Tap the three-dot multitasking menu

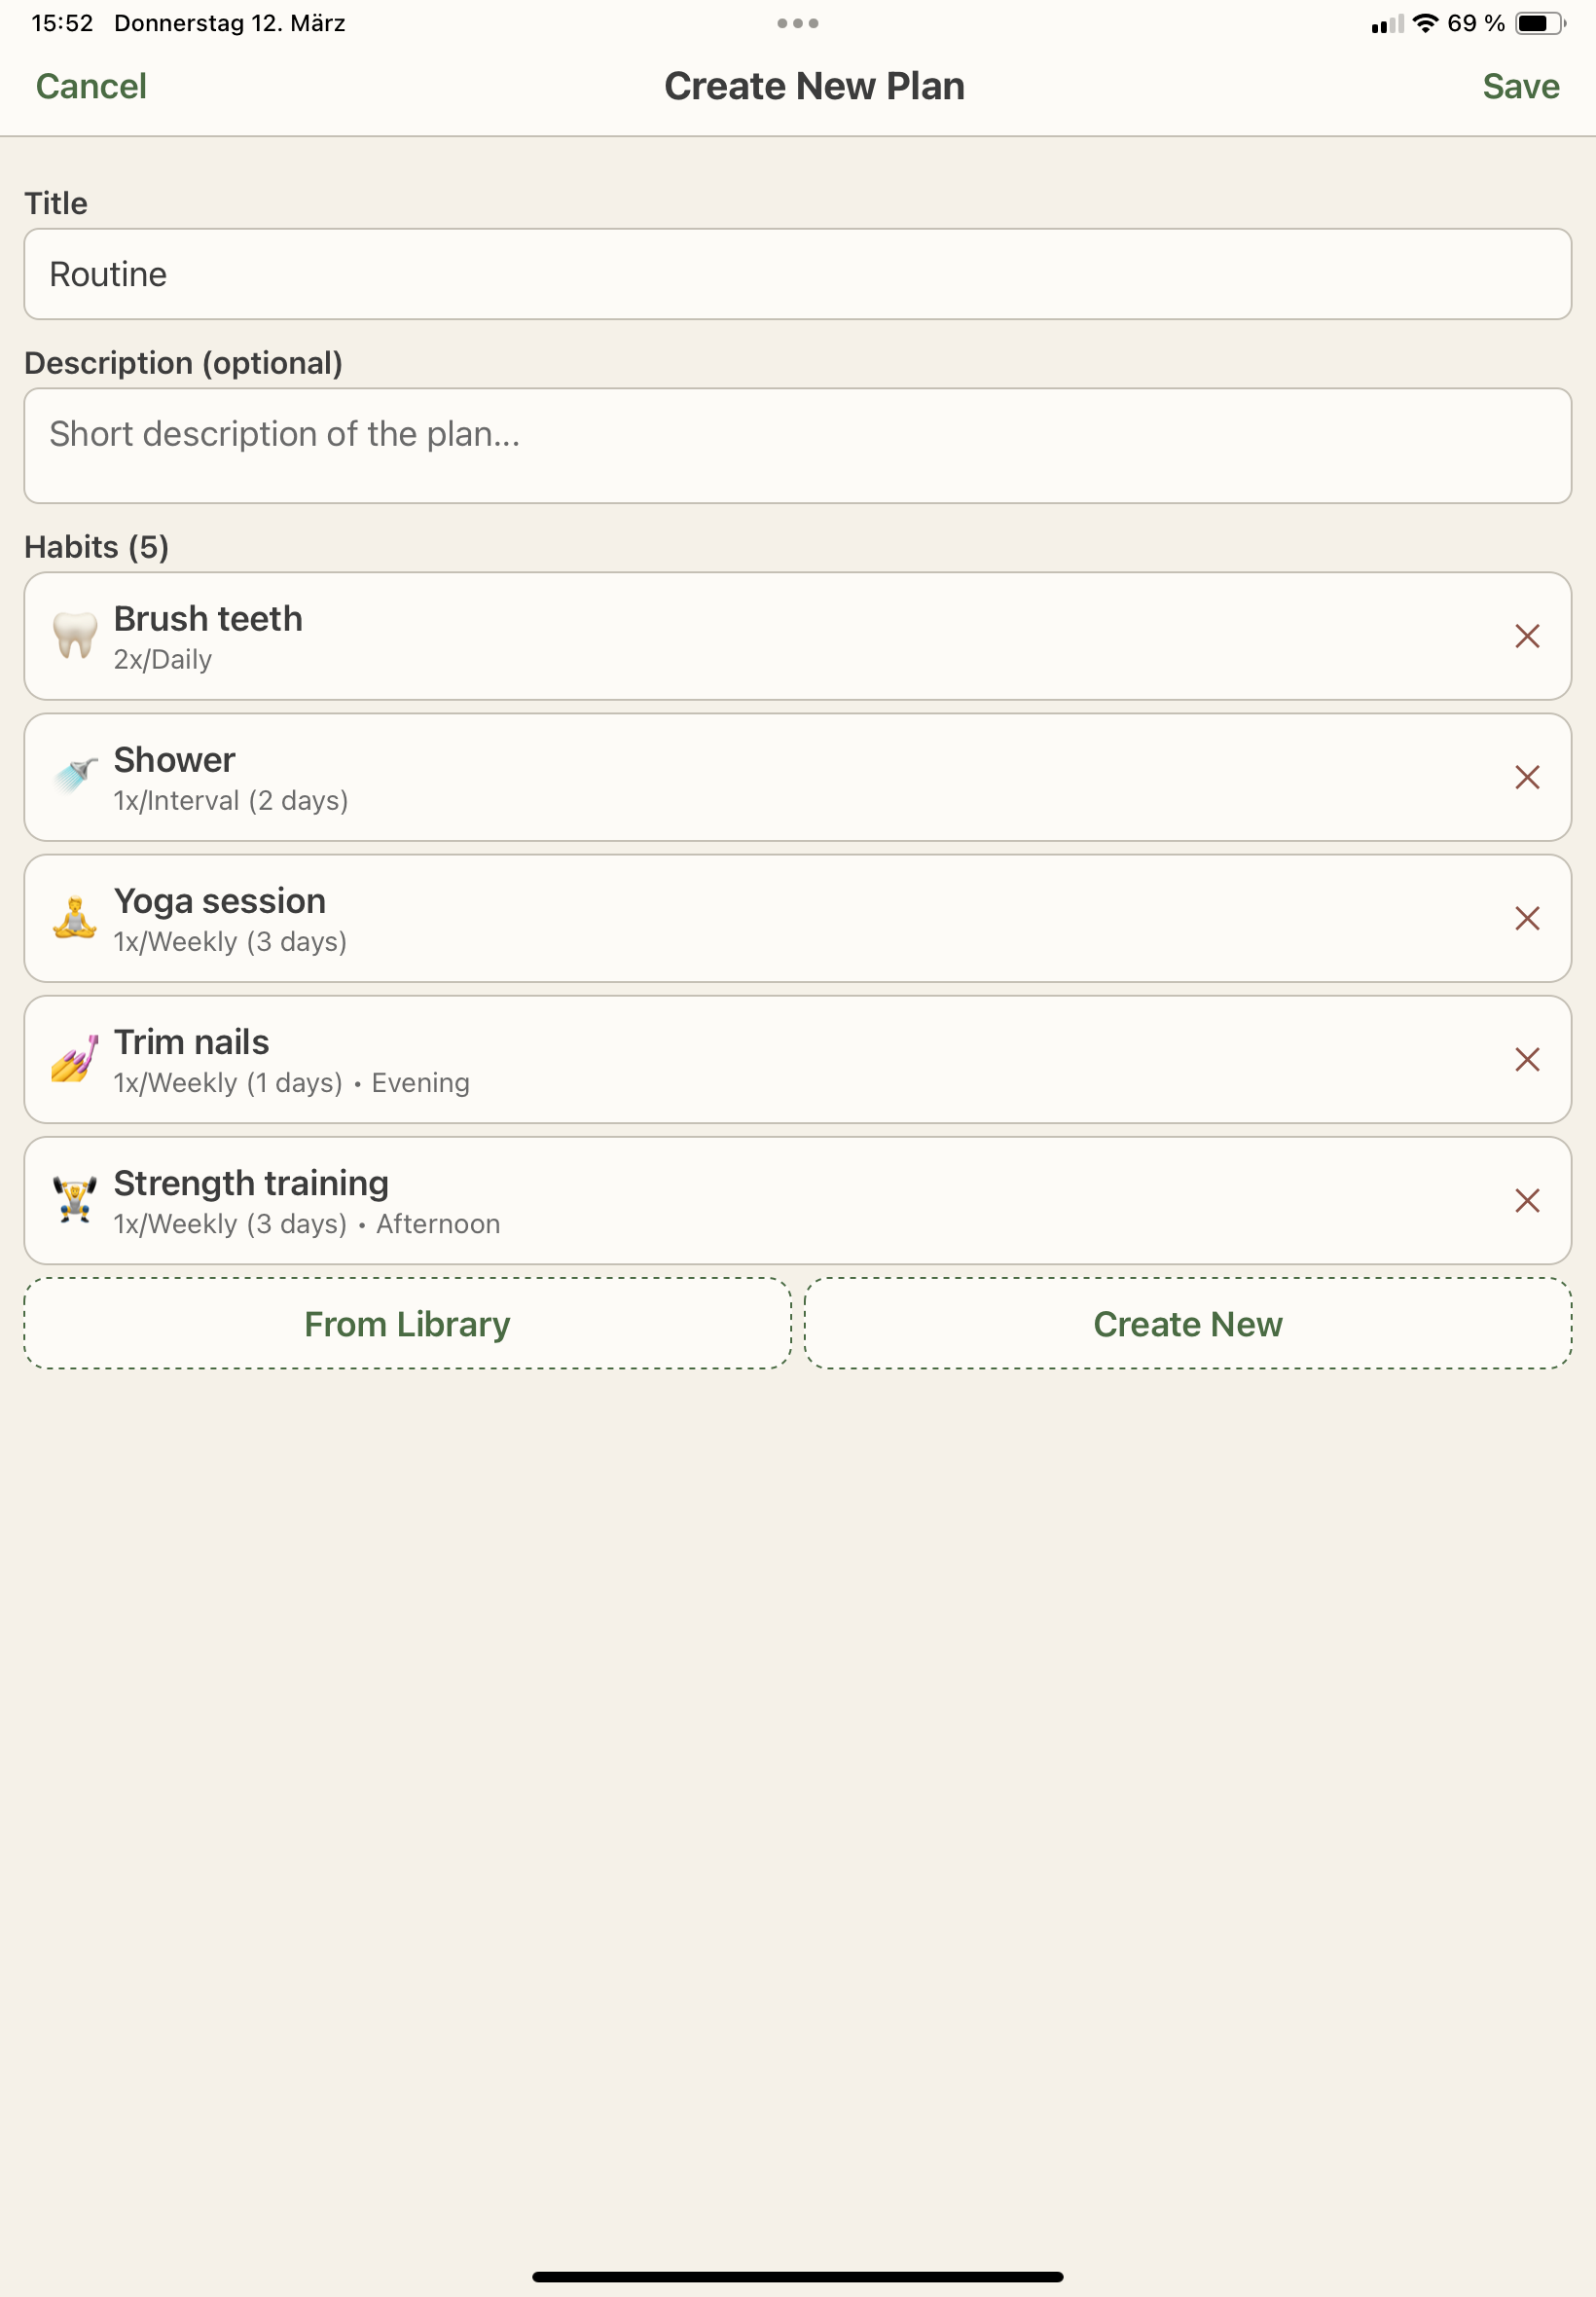797,23
